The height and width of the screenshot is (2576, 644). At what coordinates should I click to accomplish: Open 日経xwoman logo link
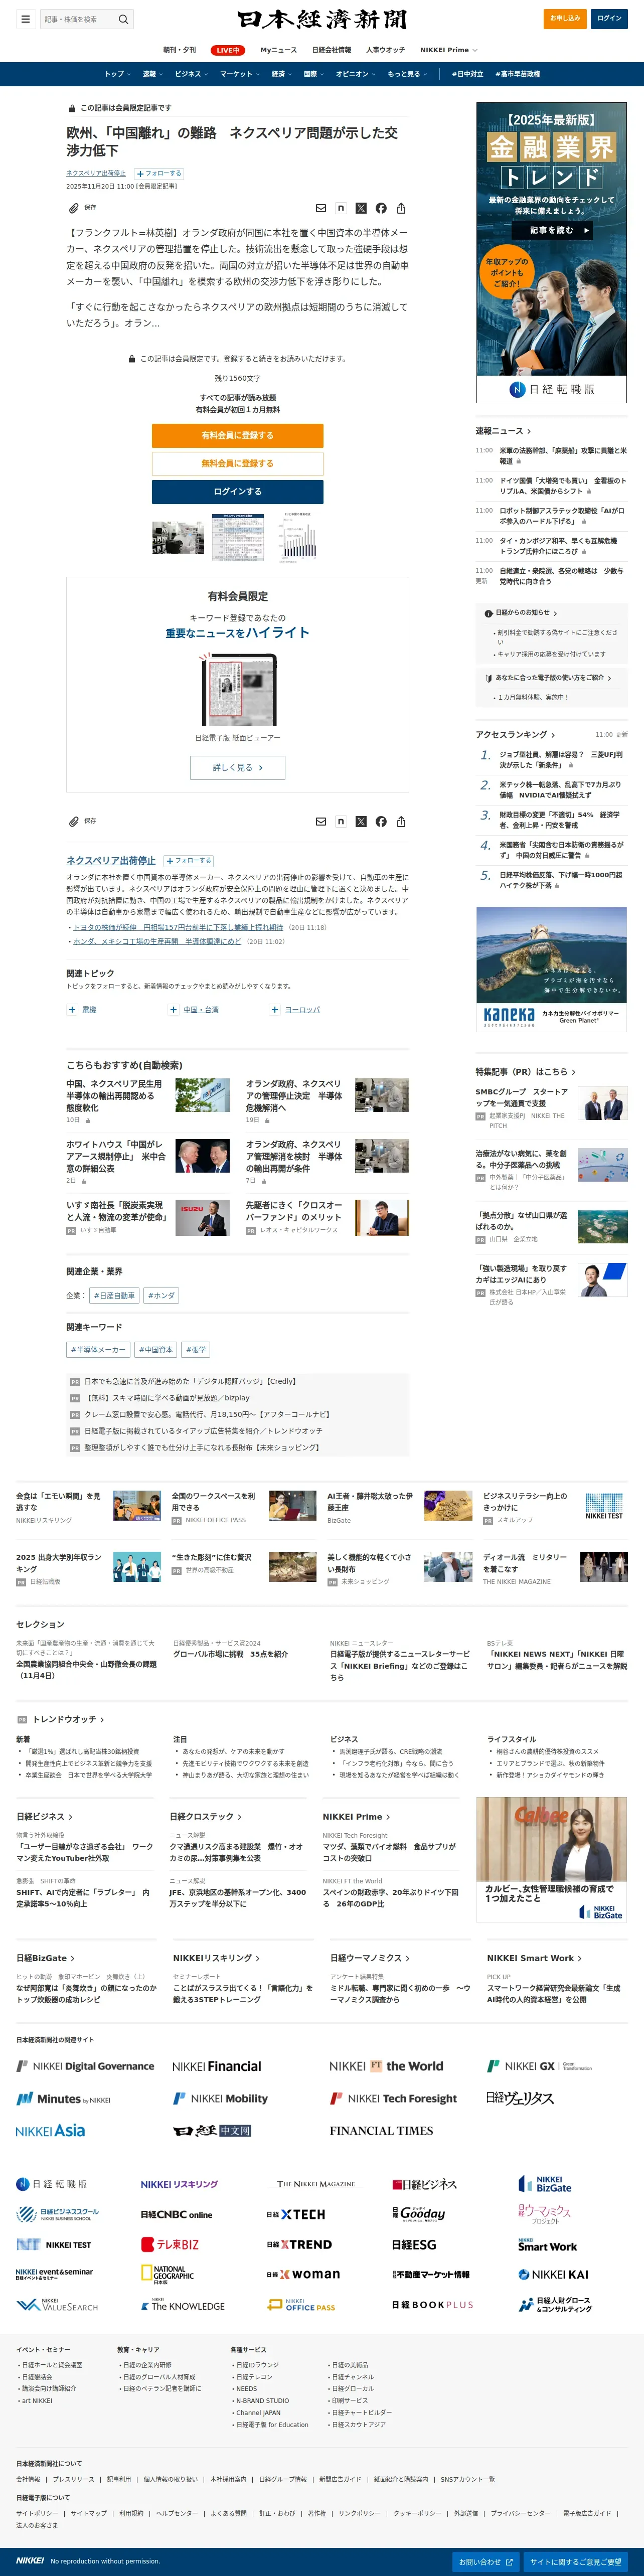[x=303, y=2274]
